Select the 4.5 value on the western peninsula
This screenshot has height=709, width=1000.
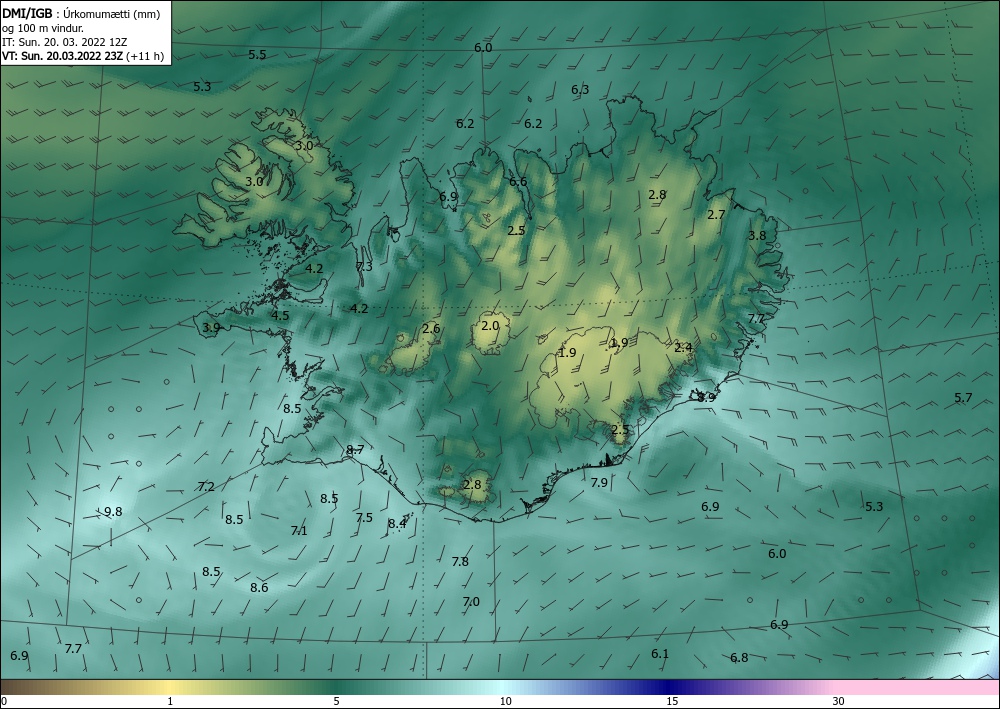click(x=280, y=316)
